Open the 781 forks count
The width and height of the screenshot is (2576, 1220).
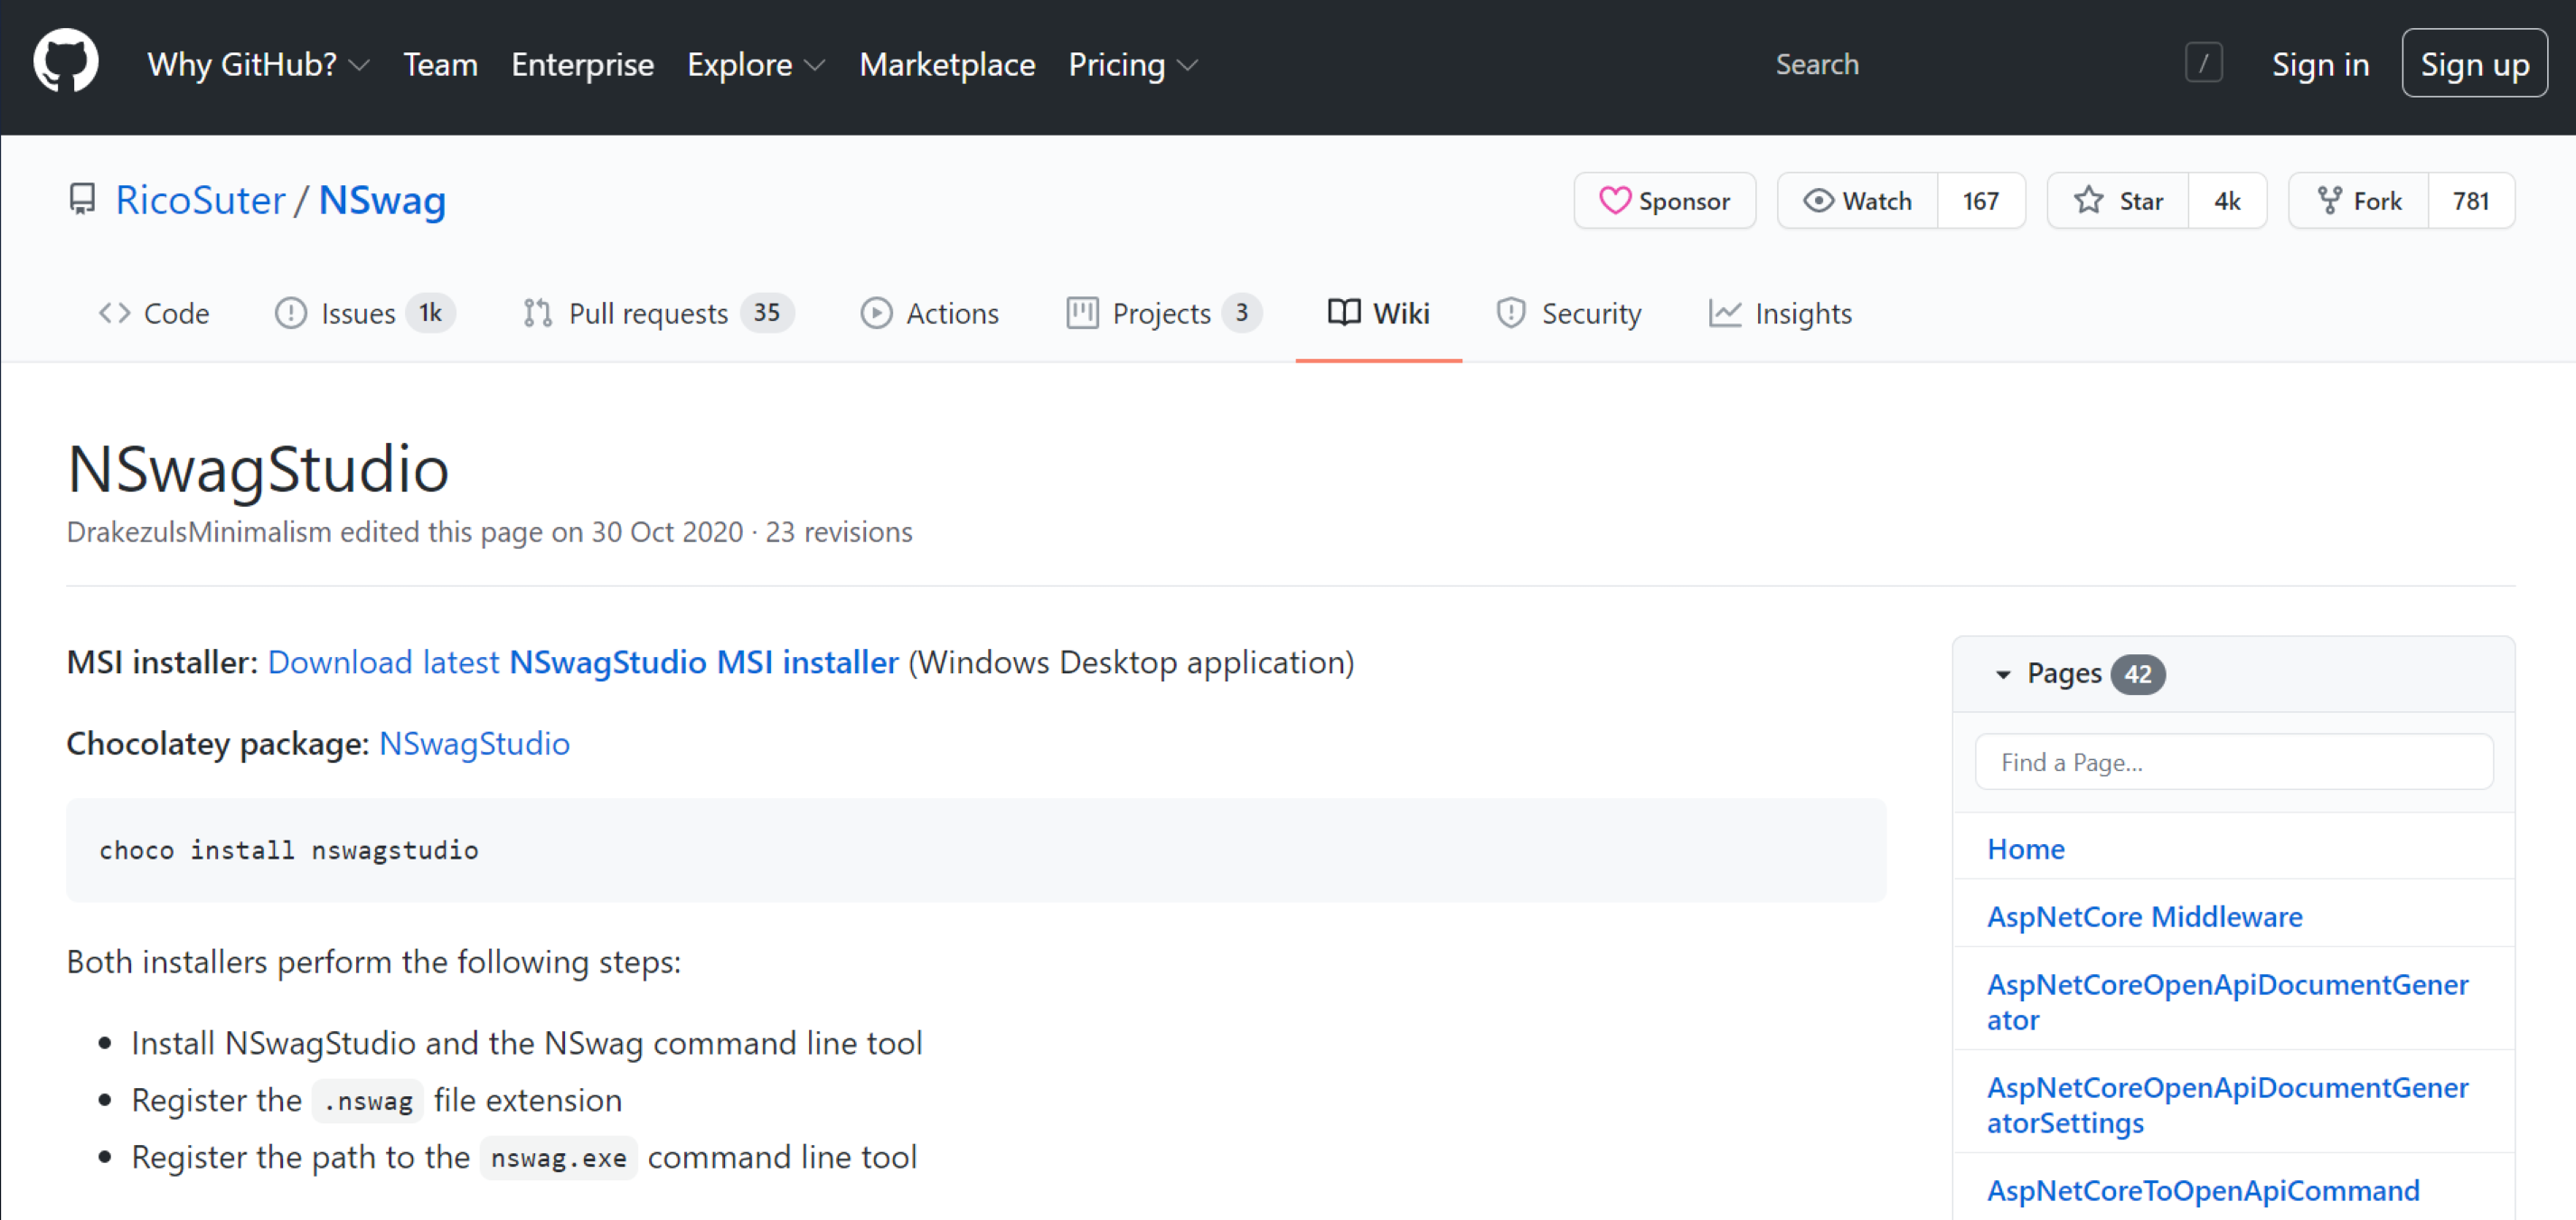click(x=2471, y=201)
